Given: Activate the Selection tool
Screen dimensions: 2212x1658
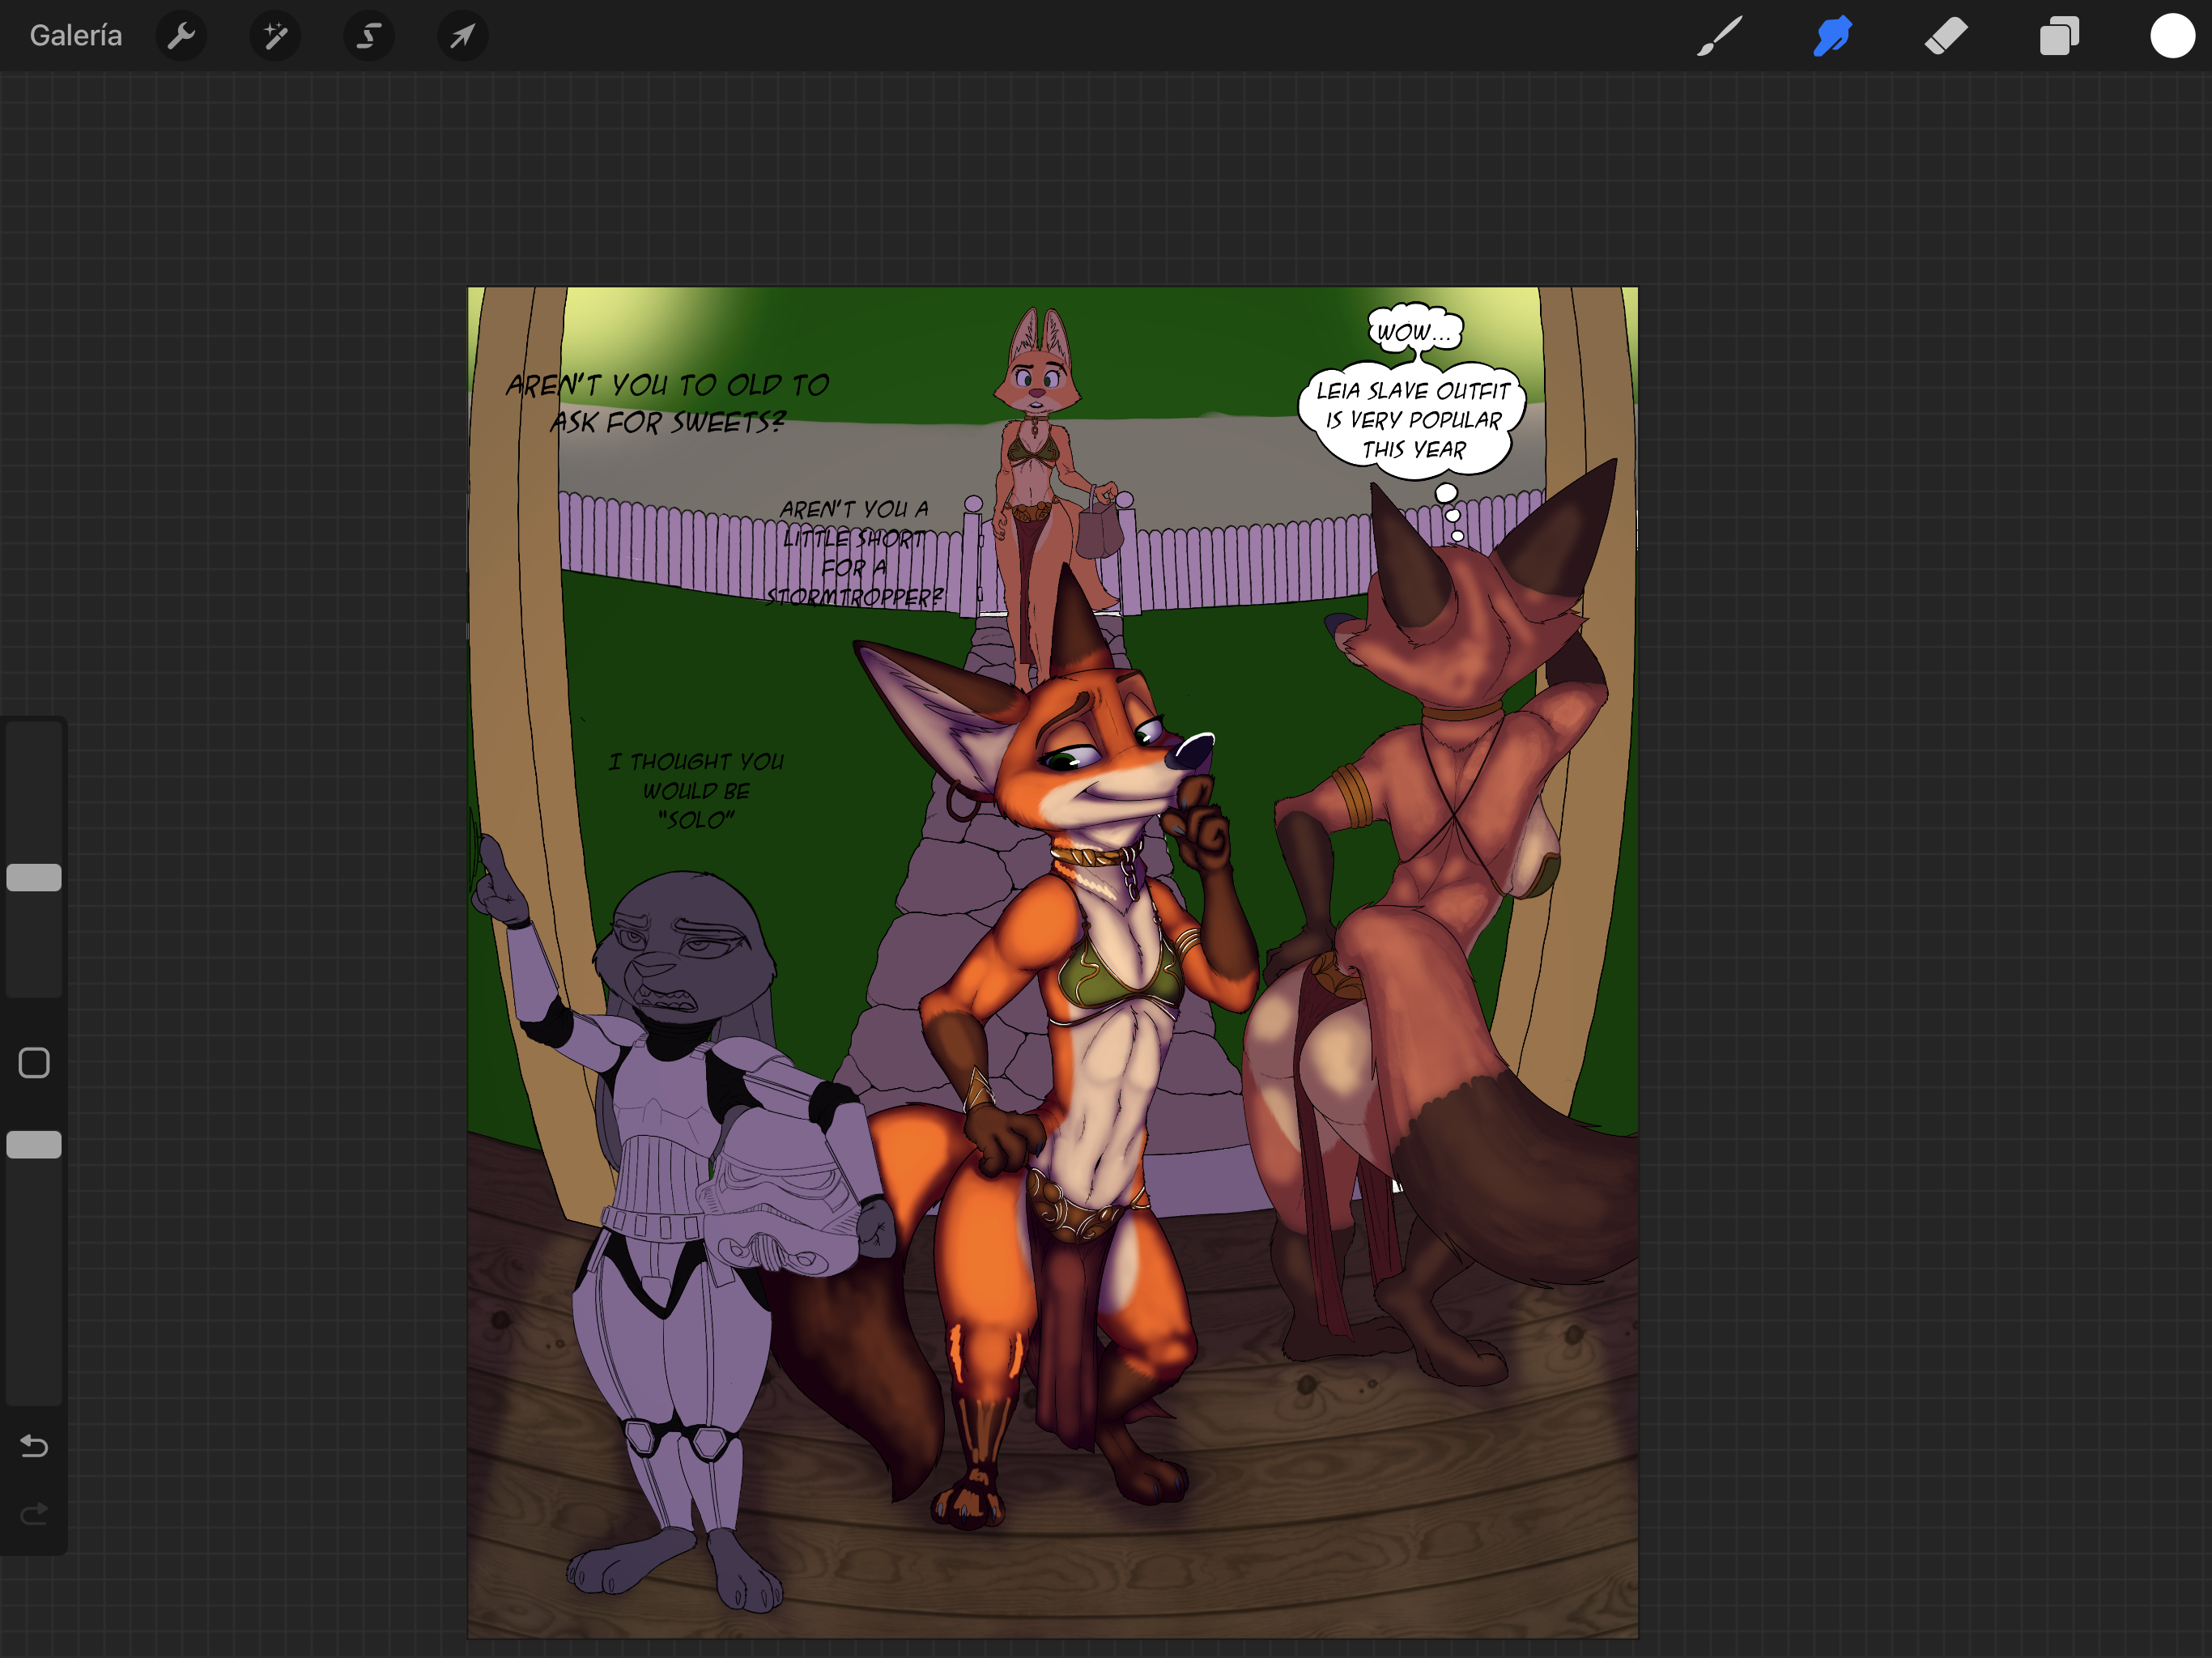Looking at the screenshot, I should point(369,37).
